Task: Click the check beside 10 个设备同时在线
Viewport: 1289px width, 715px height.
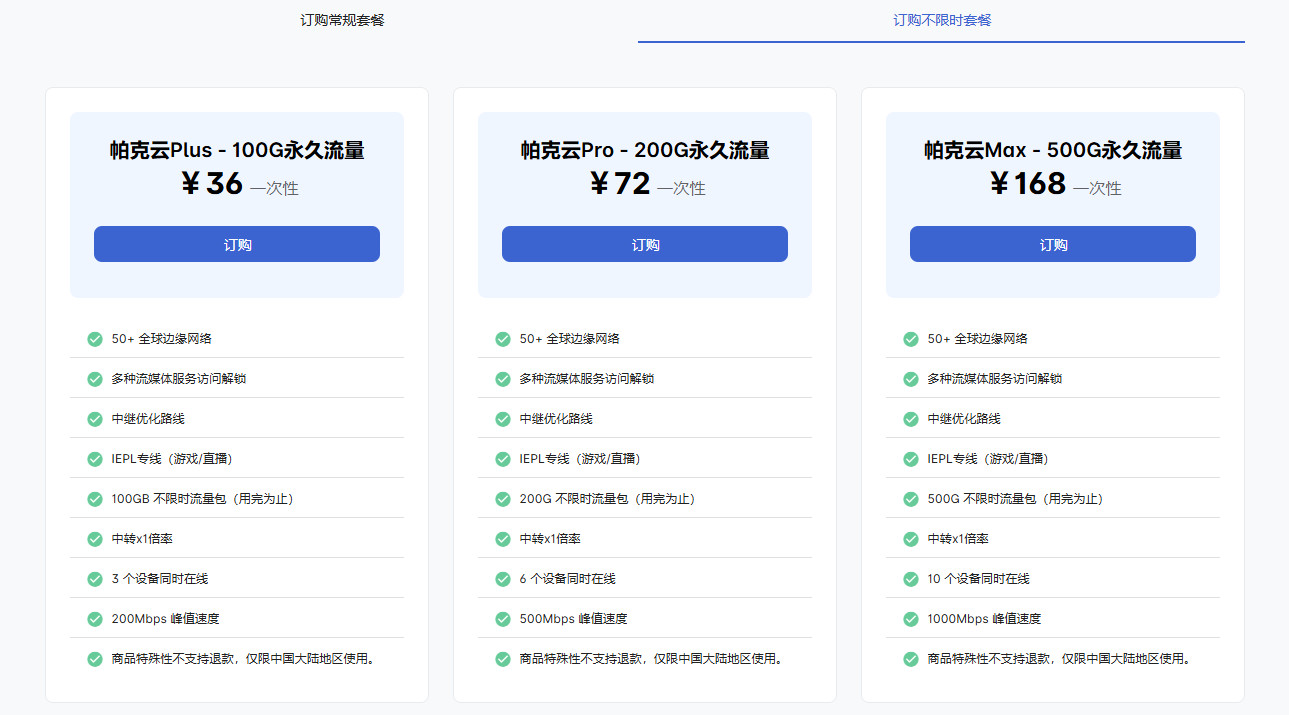Action: (910, 578)
